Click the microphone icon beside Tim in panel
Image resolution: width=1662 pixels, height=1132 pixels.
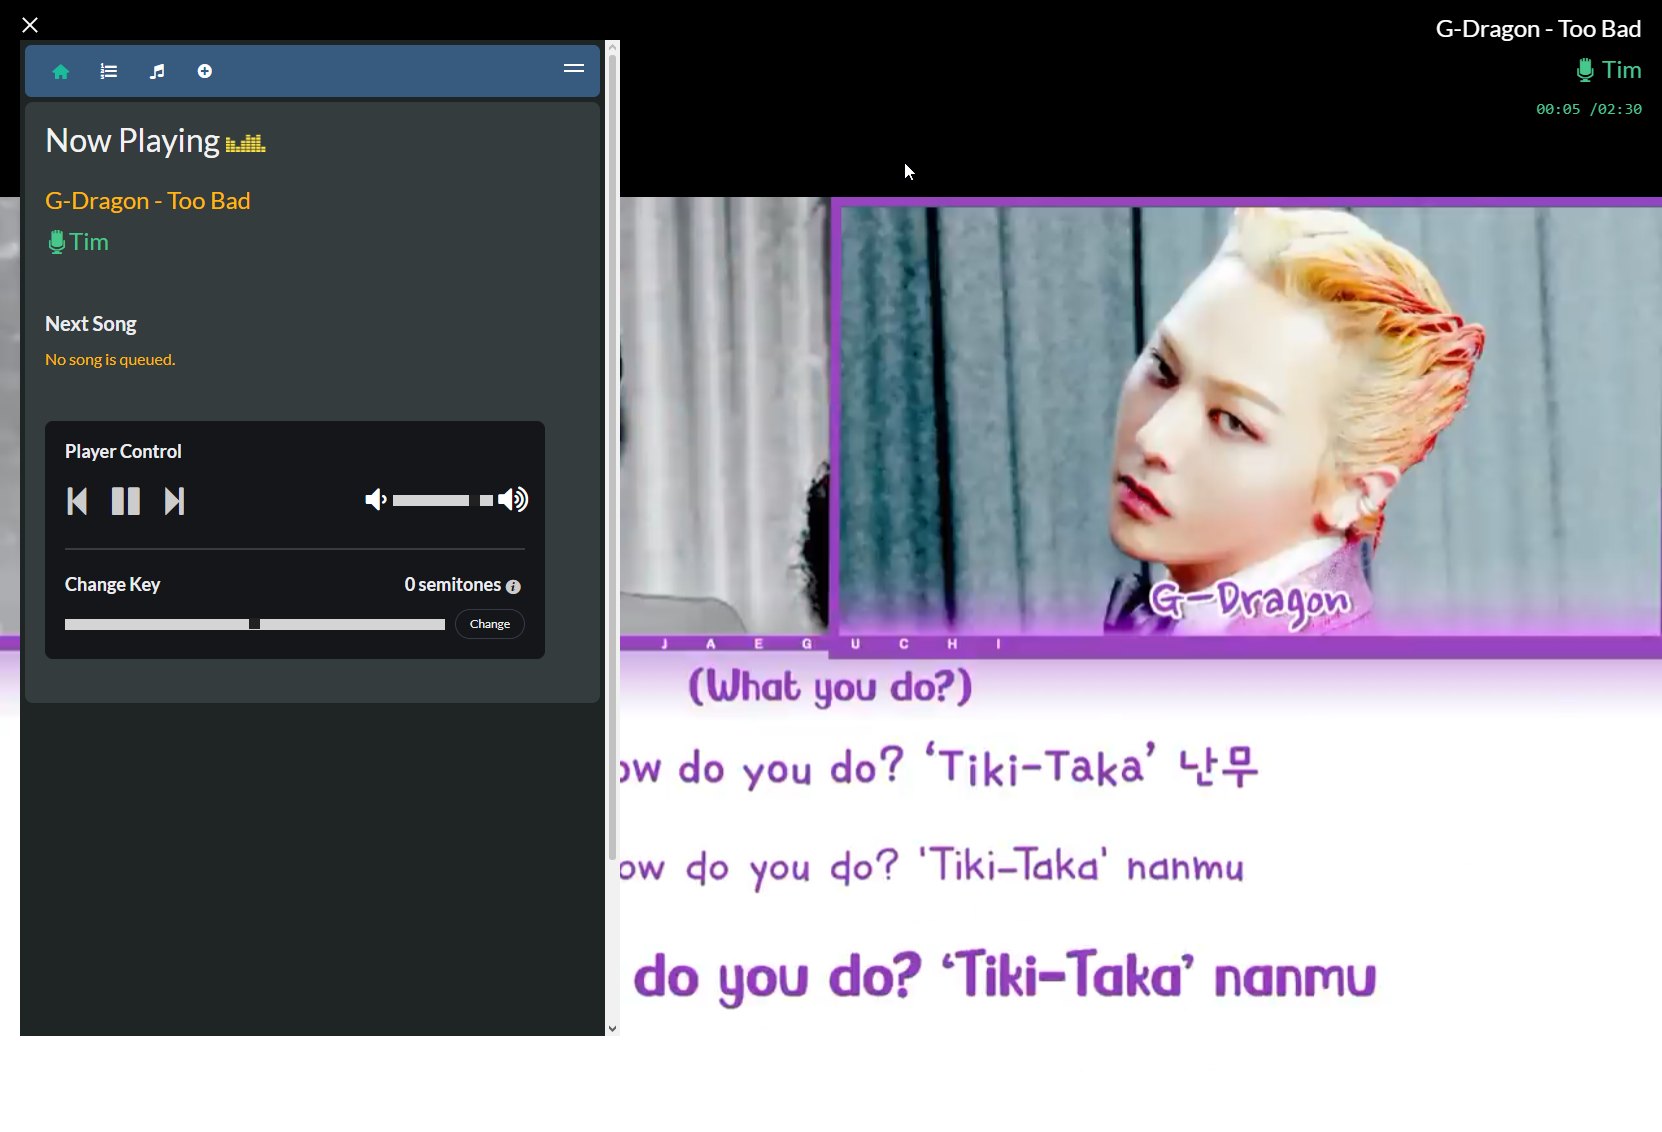coord(57,242)
